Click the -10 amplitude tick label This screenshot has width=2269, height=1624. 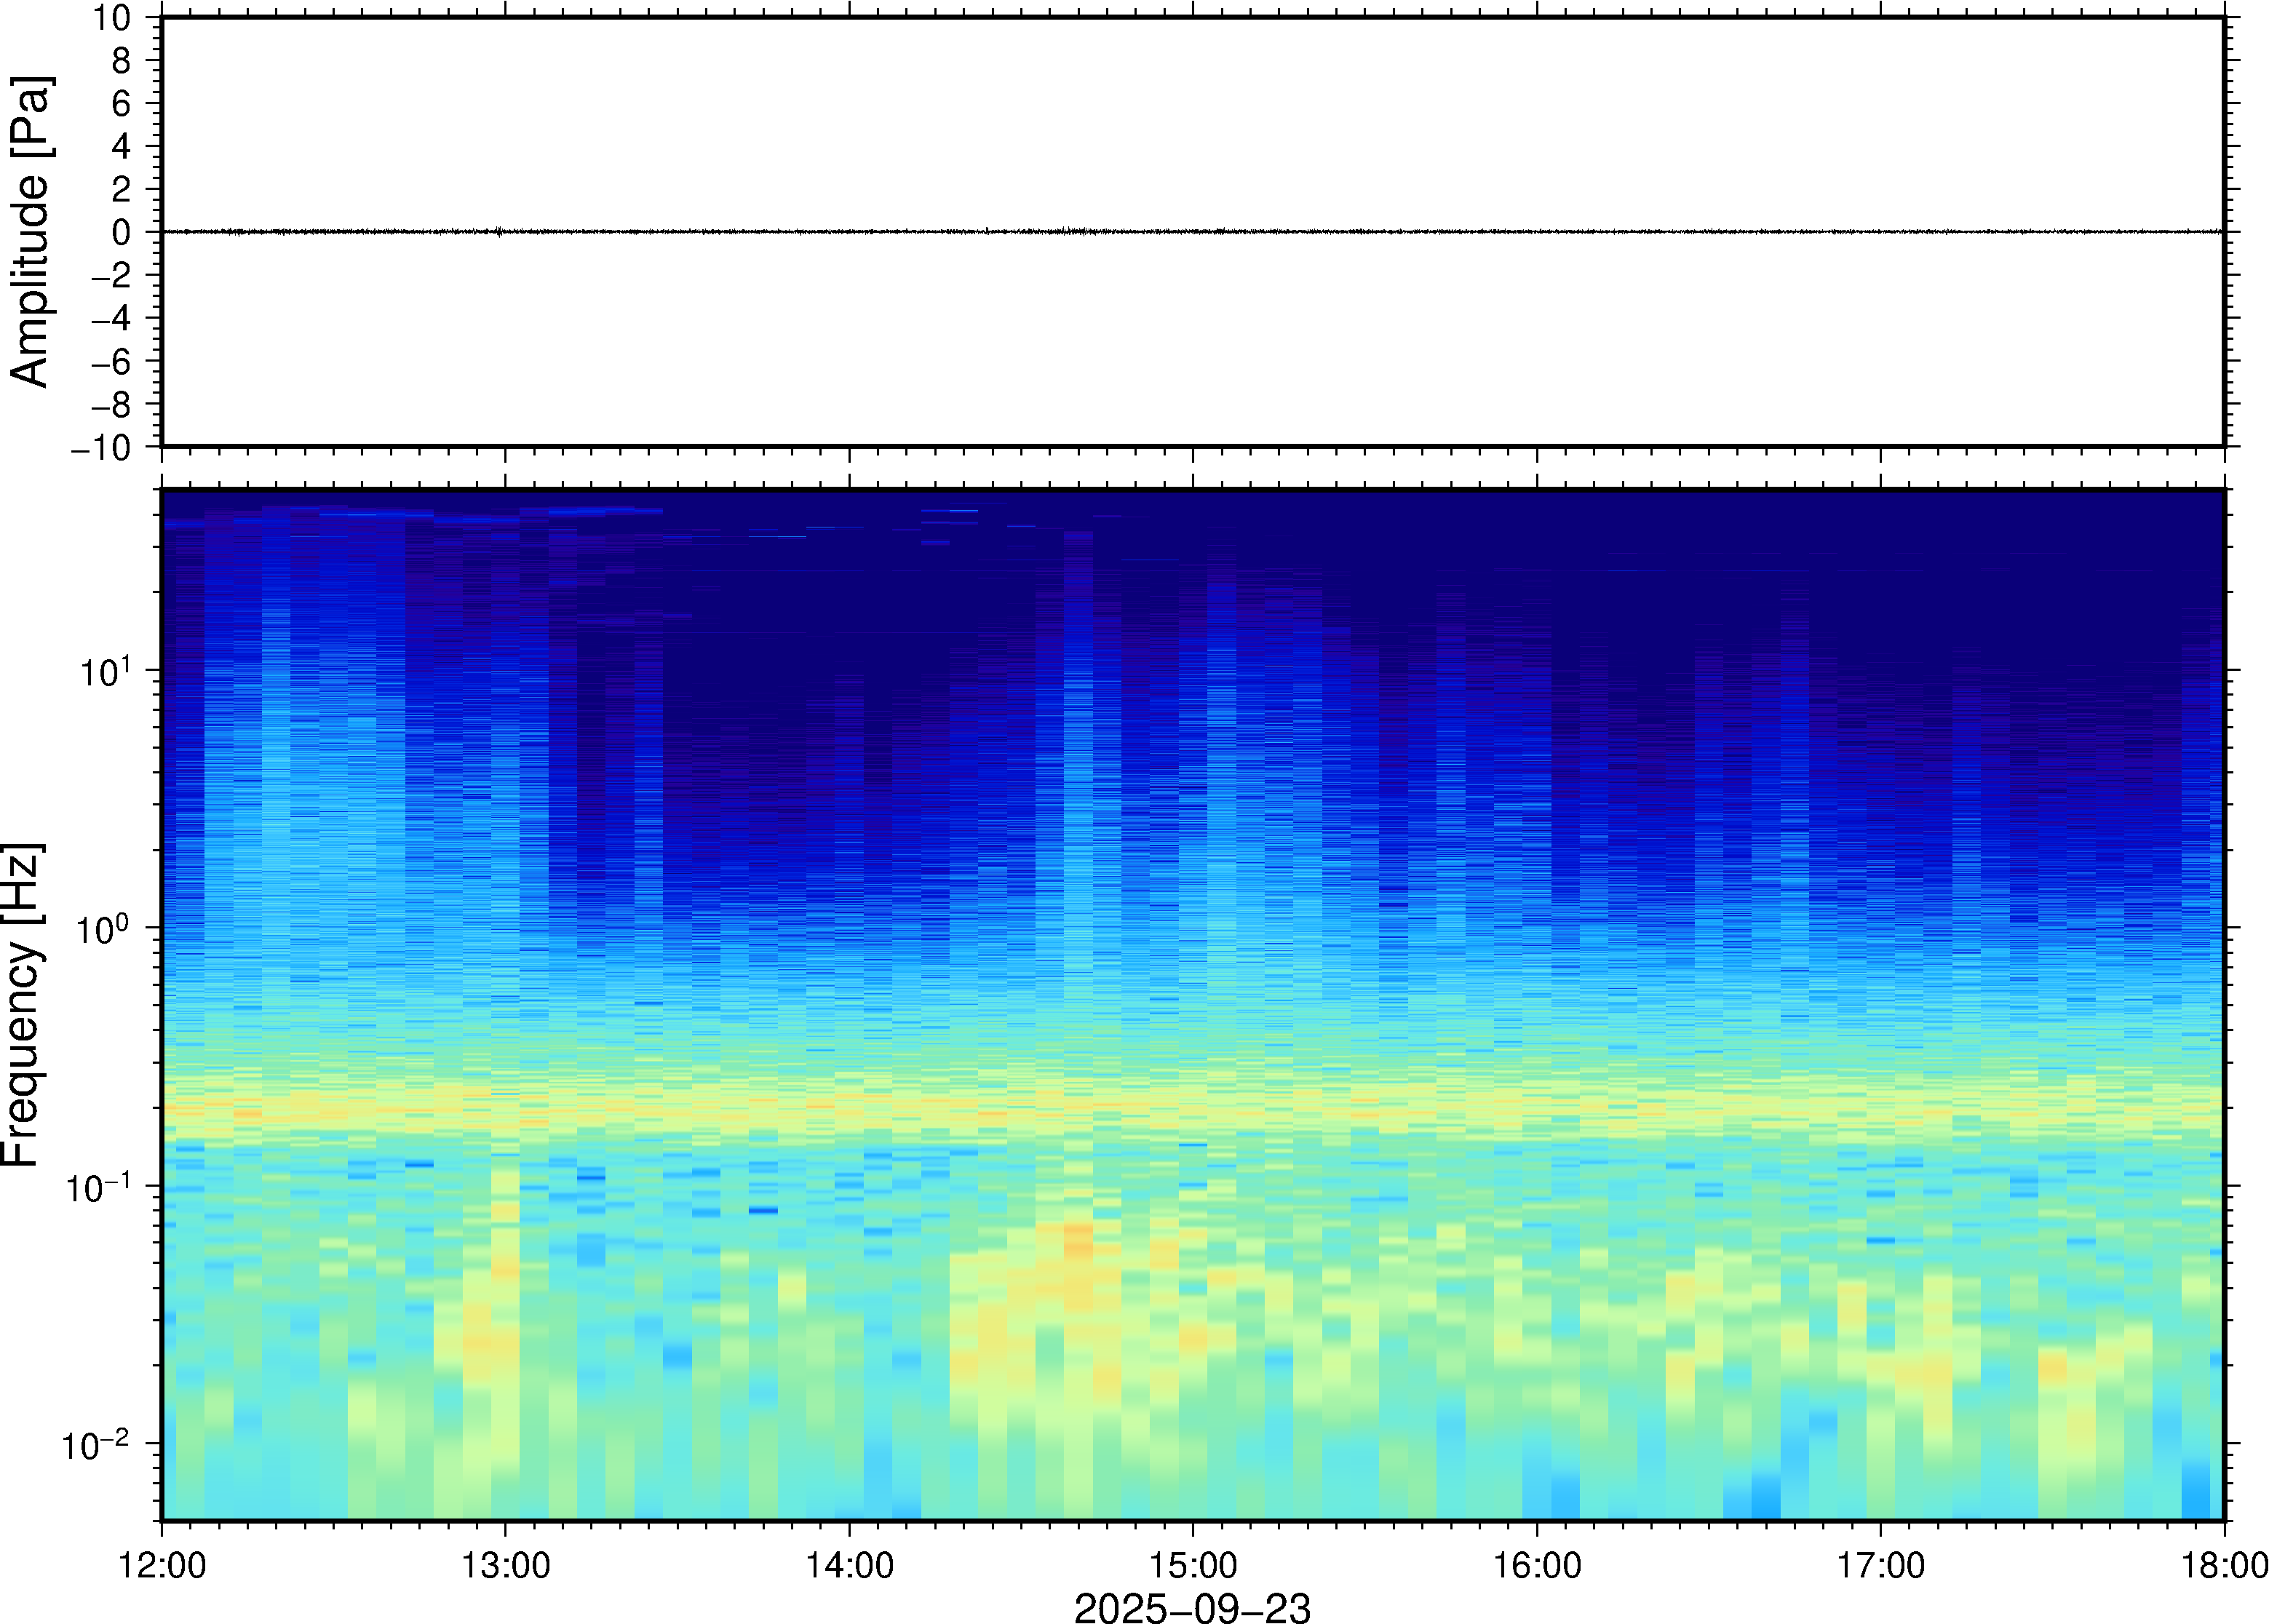pyautogui.click(x=100, y=448)
